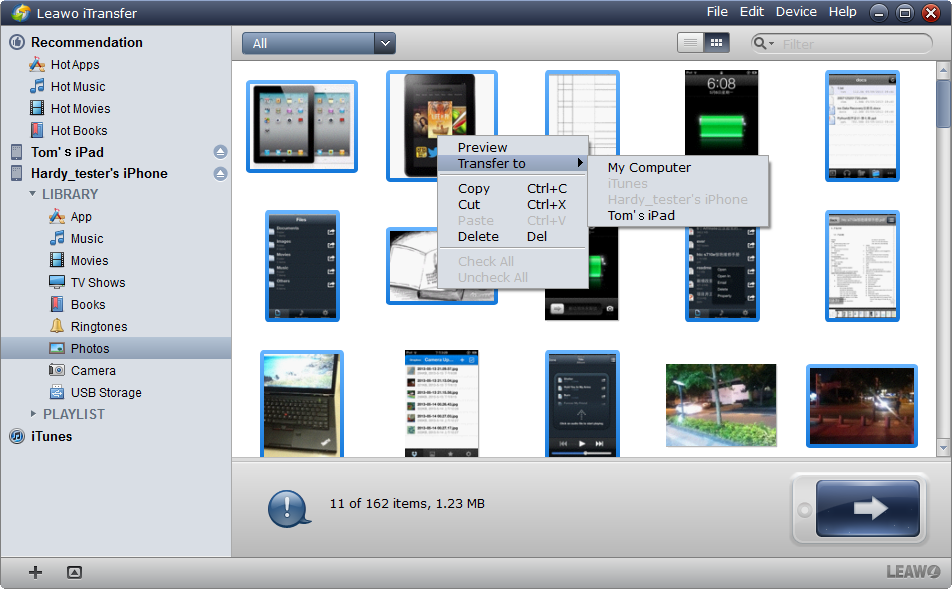This screenshot has width=952, height=589.
Task: Minimize the Leawo iTransfer window
Action: [879, 13]
